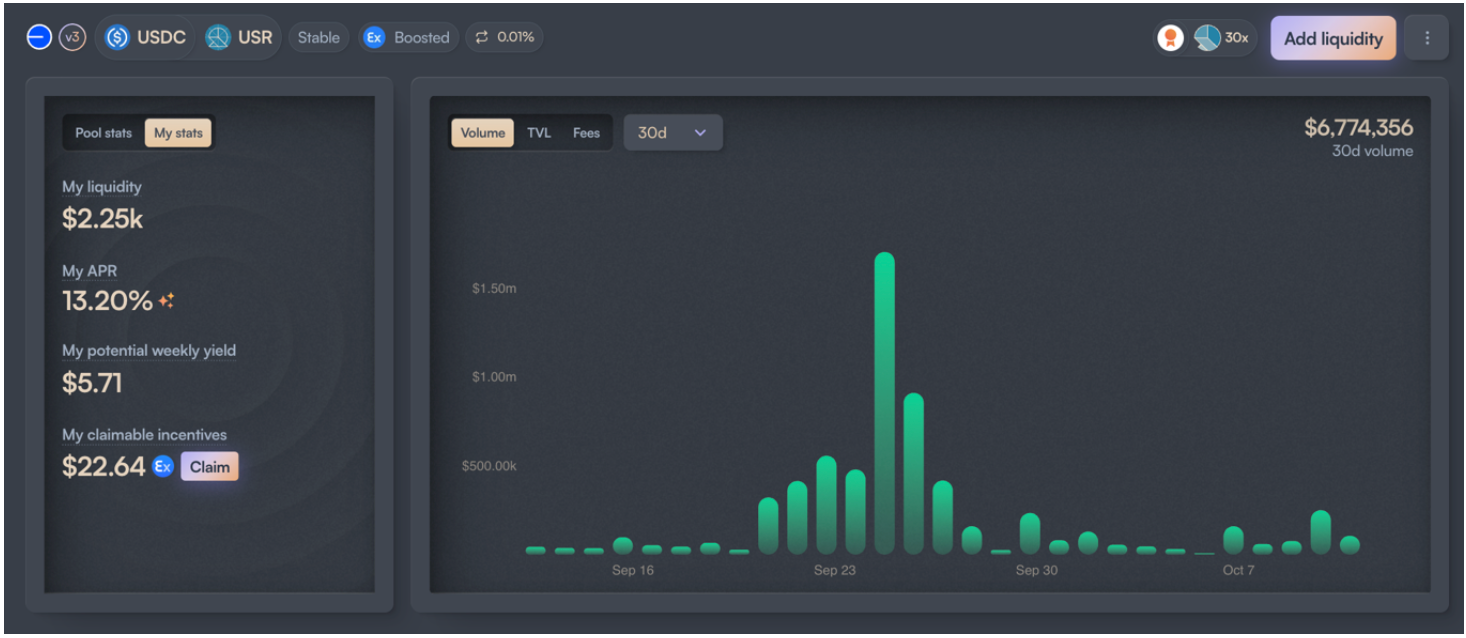1466x638 pixels.
Task: Switch chart to Fees tab
Action: click(x=586, y=133)
